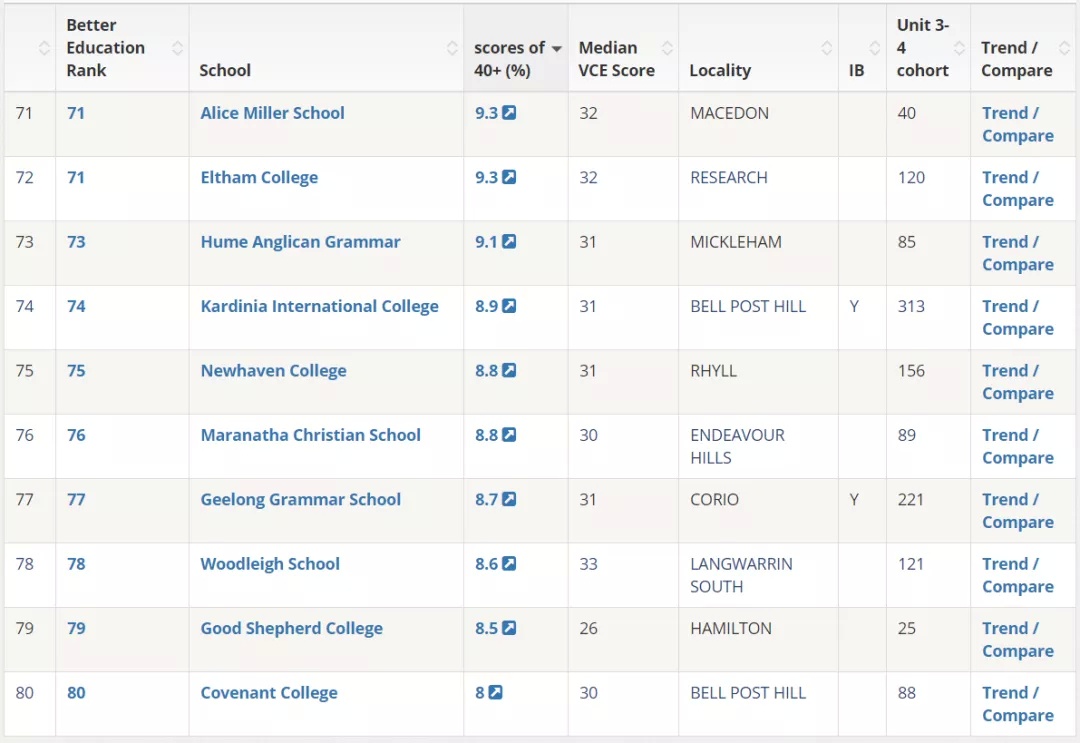The width and height of the screenshot is (1080, 743).
Task: Open external link icon beside Good Shepherd 8.5
Action: 509,628
